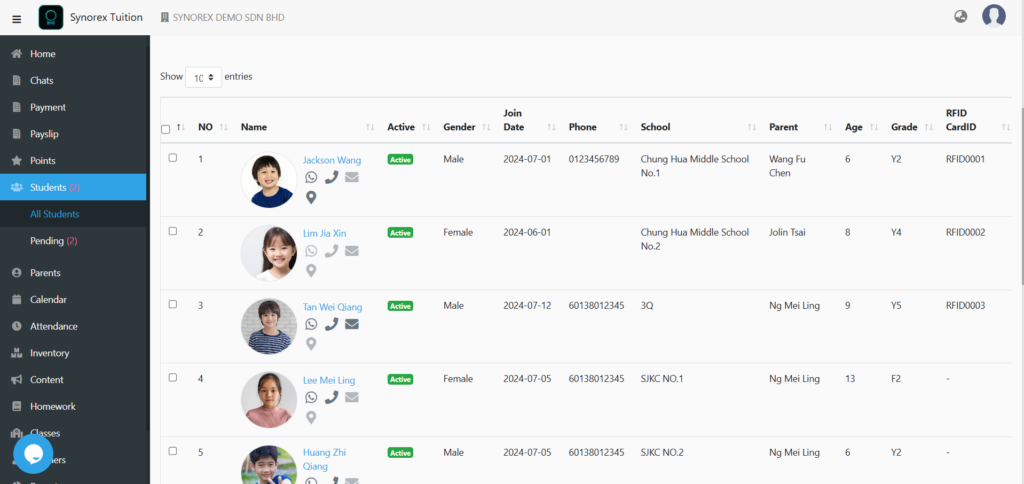The image size is (1024, 484).
Task: Open the live chat bubble widget
Action: point(33,453)
